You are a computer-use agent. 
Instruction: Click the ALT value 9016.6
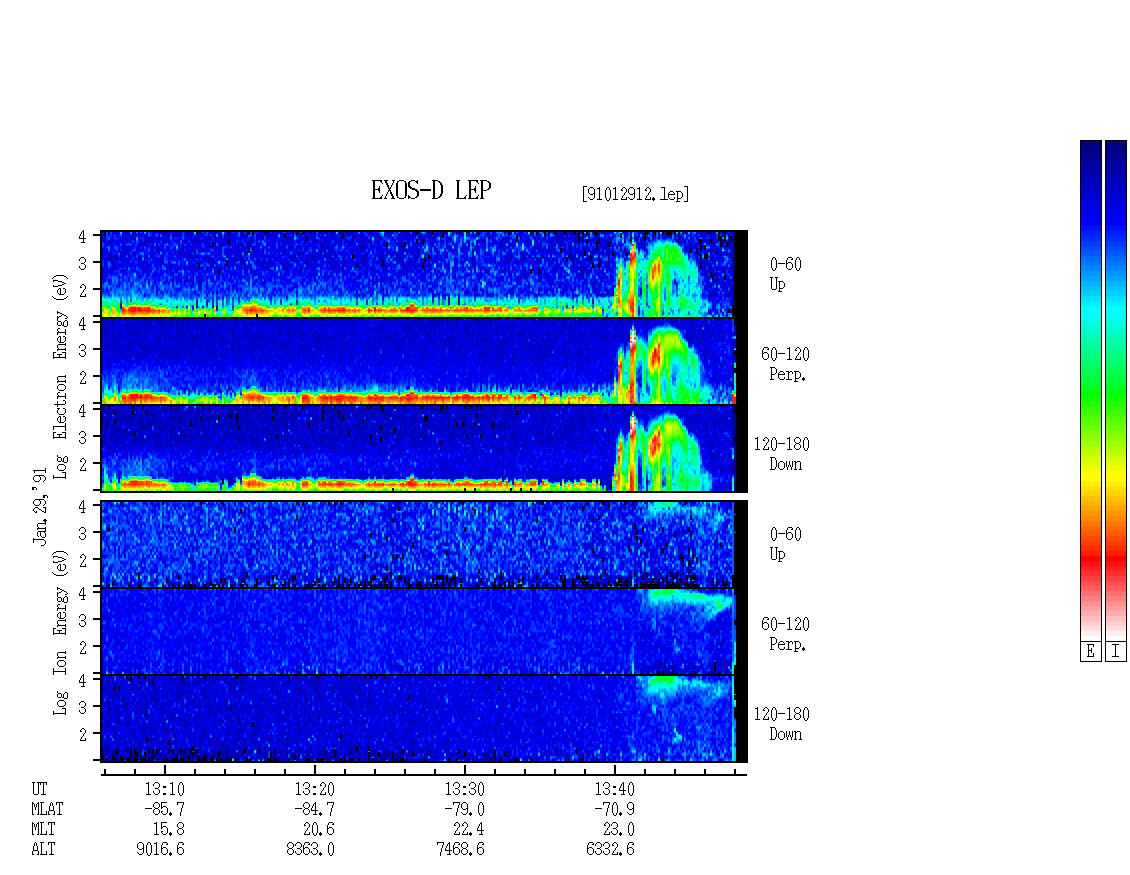[x=161, y=849]
